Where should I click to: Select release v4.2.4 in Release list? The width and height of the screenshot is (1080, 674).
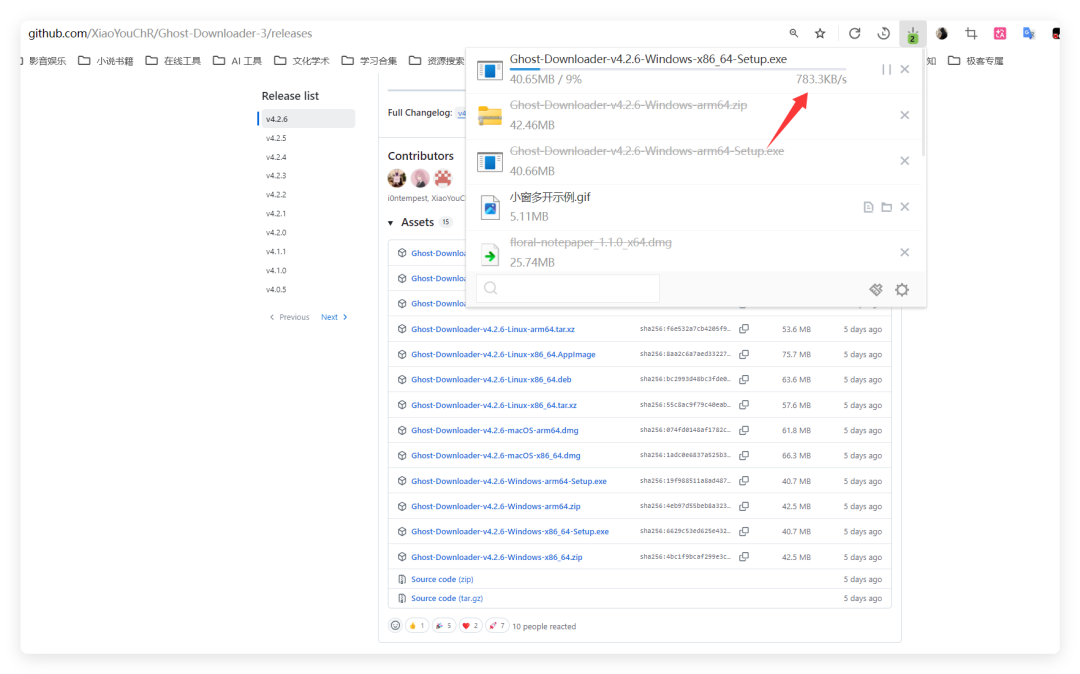click(276, 157)
